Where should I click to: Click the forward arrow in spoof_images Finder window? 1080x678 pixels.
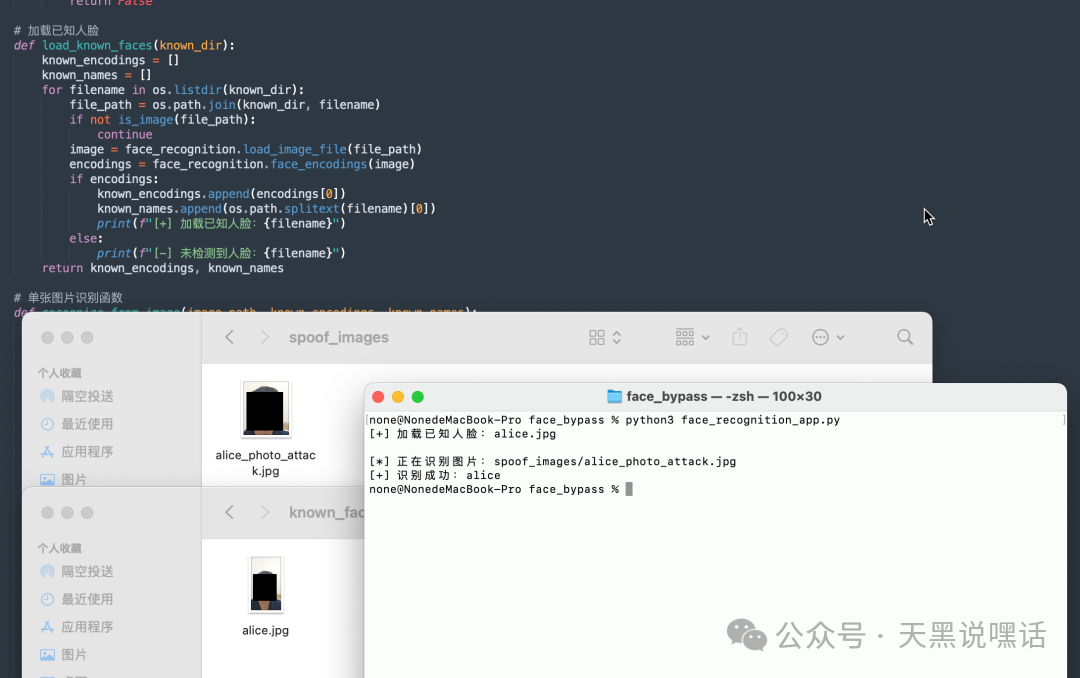265,338
